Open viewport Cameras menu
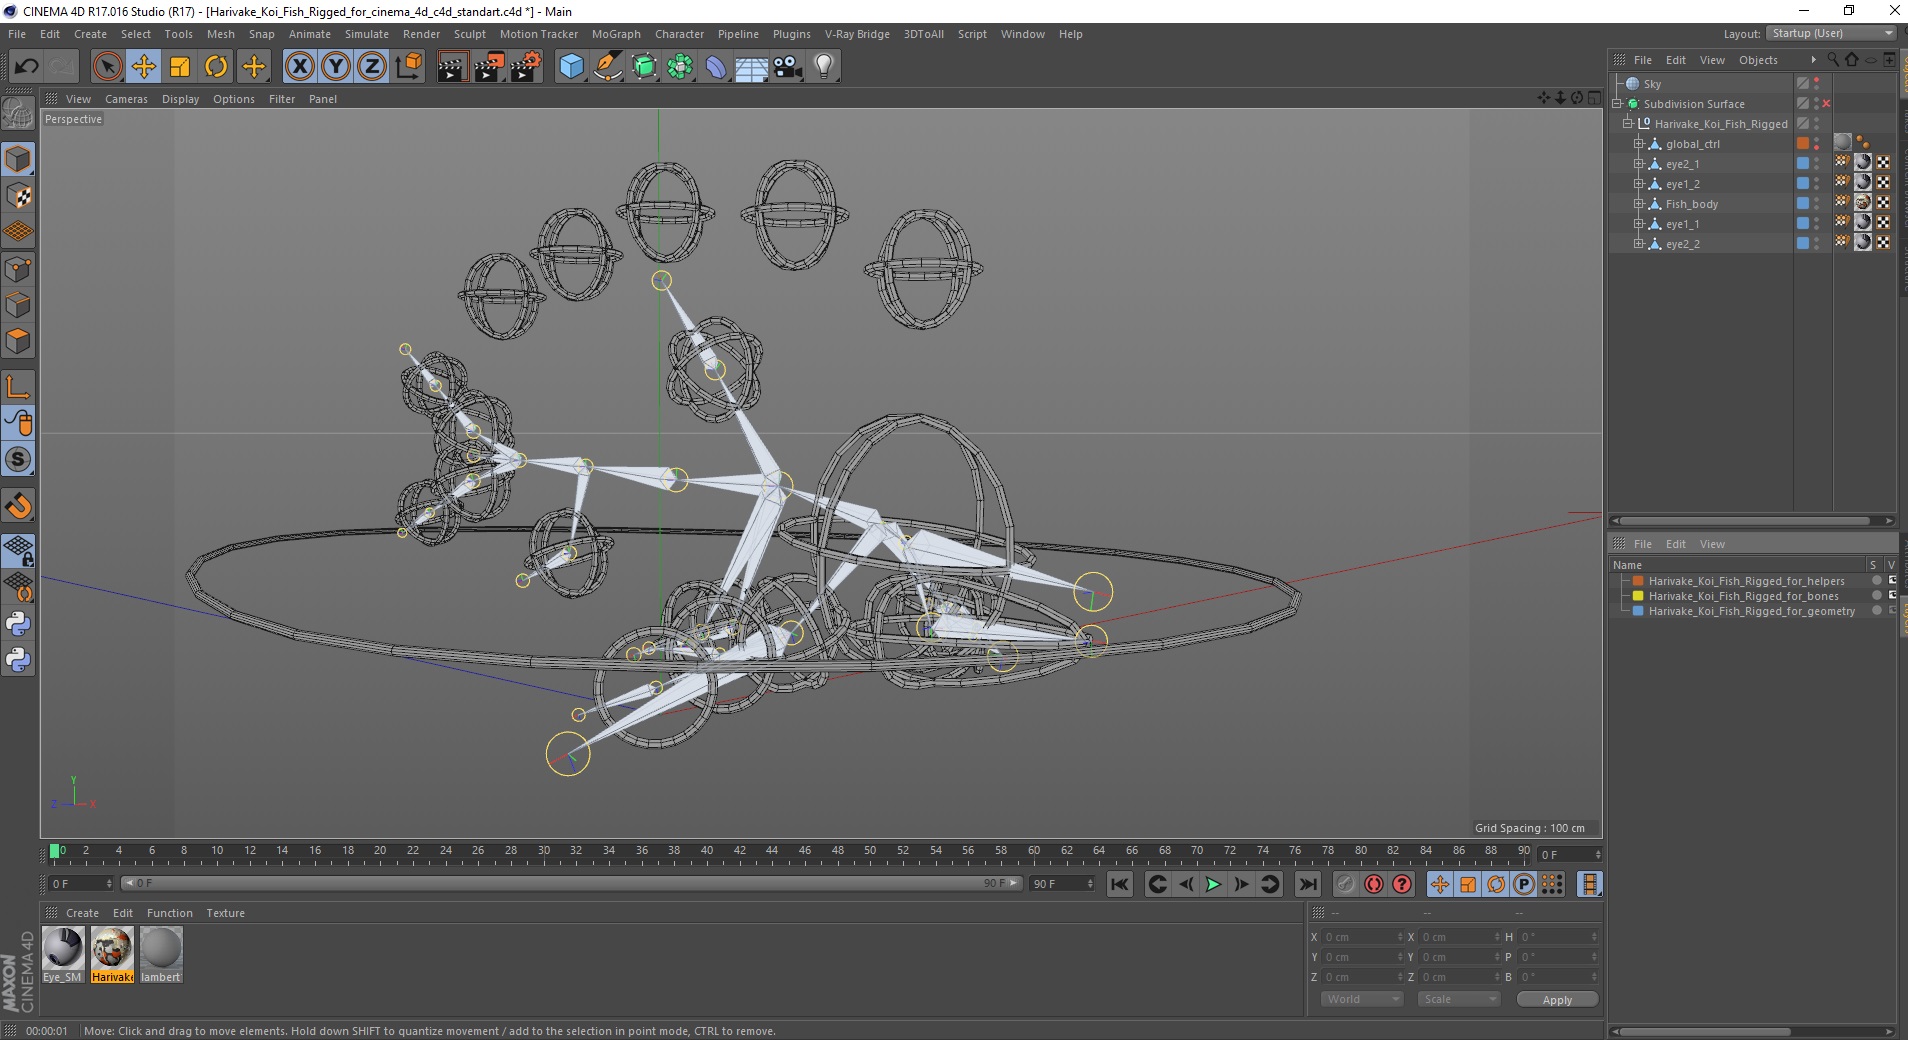Image resolution: width=1908 pixels, height=1040 pixels. click(x=126, y=99)
